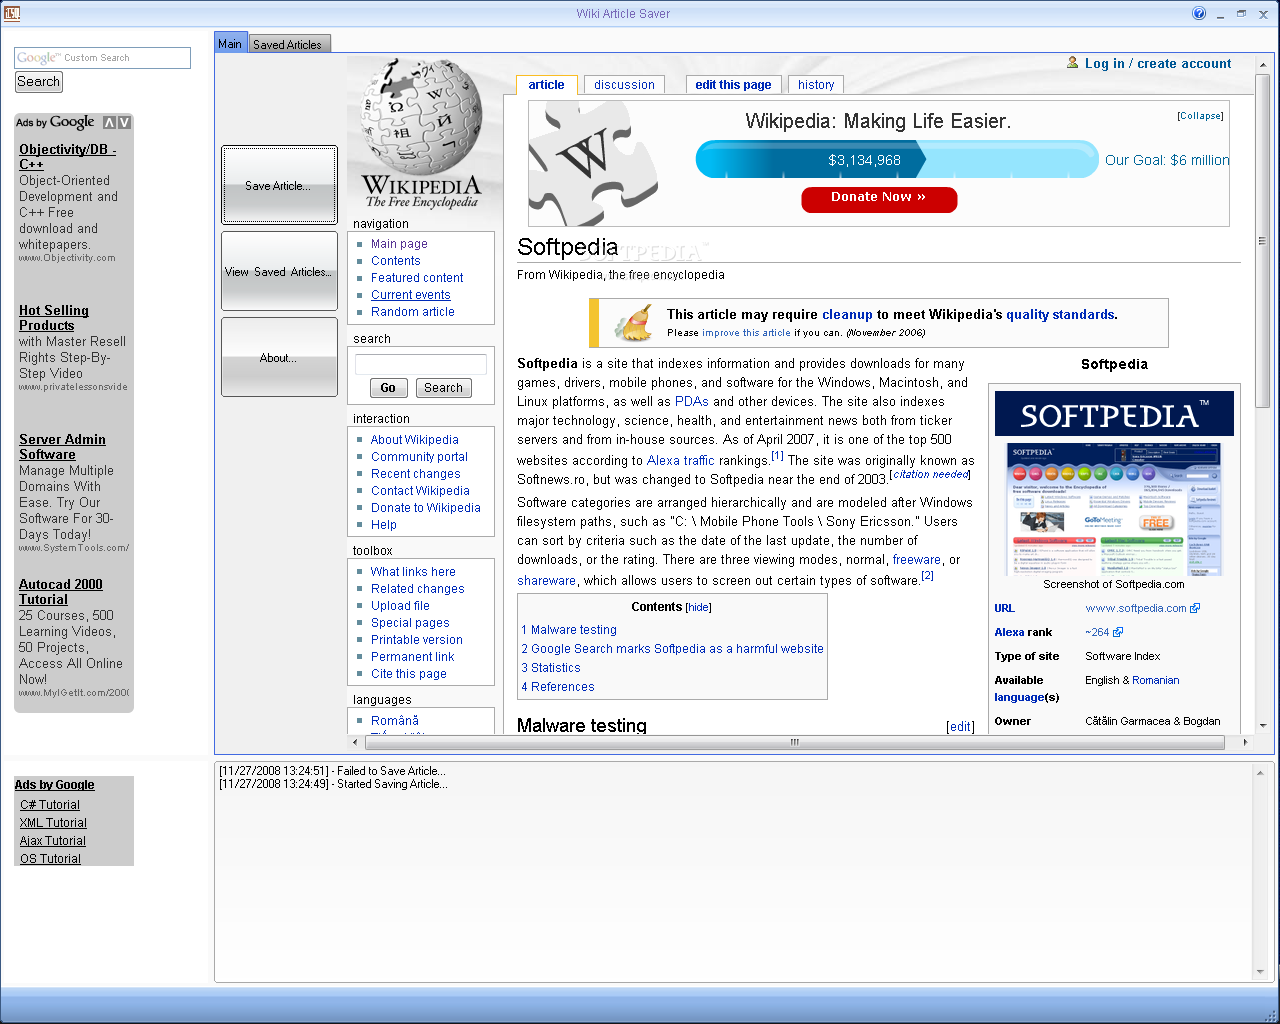The height and width of the screenshot is (1024, 1280).
Task: Click the web view vertical scrollbar thumb
Action: pos(1263,241)
